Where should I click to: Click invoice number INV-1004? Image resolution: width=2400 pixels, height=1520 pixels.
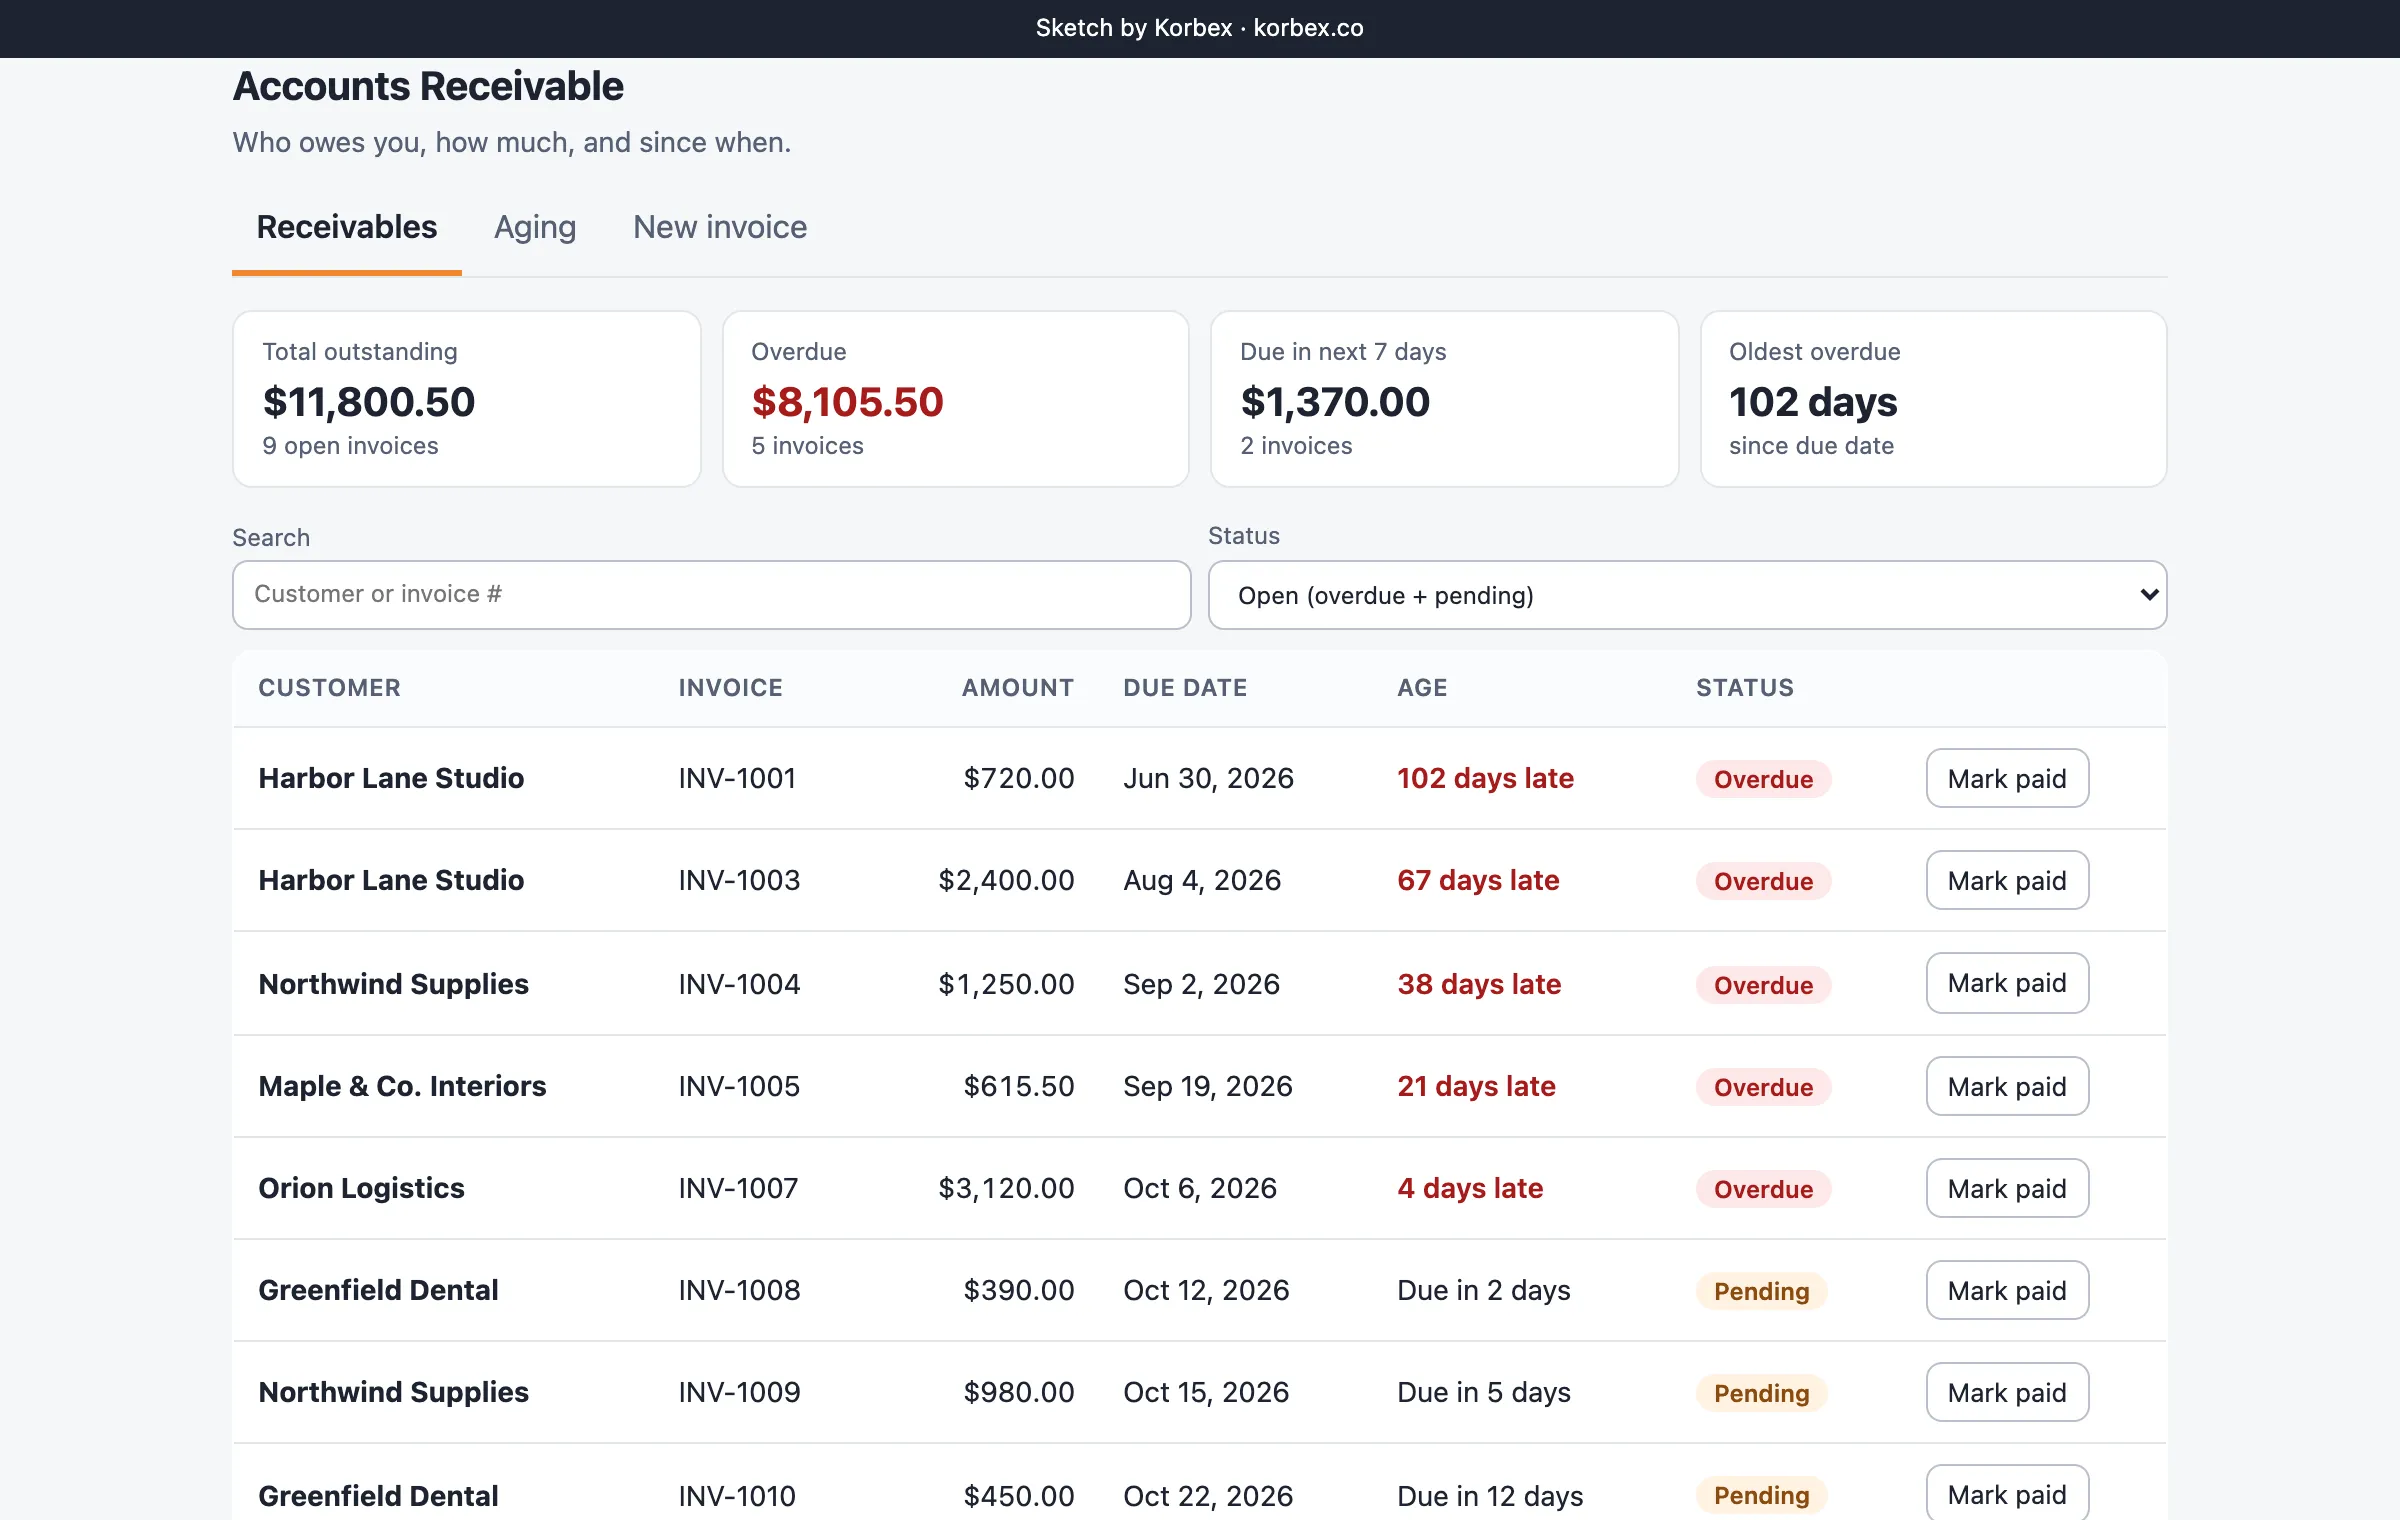click(x=739, y=984)
